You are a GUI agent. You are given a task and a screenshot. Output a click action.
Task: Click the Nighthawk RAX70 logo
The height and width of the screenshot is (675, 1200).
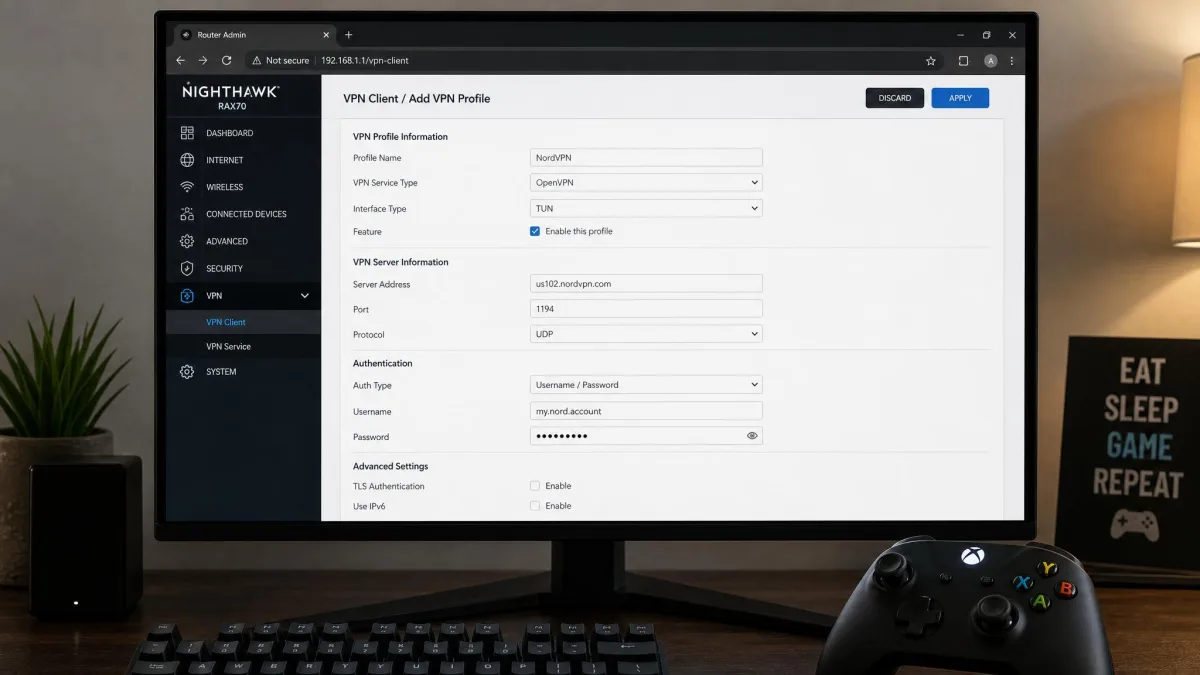(x=230, y=96)
